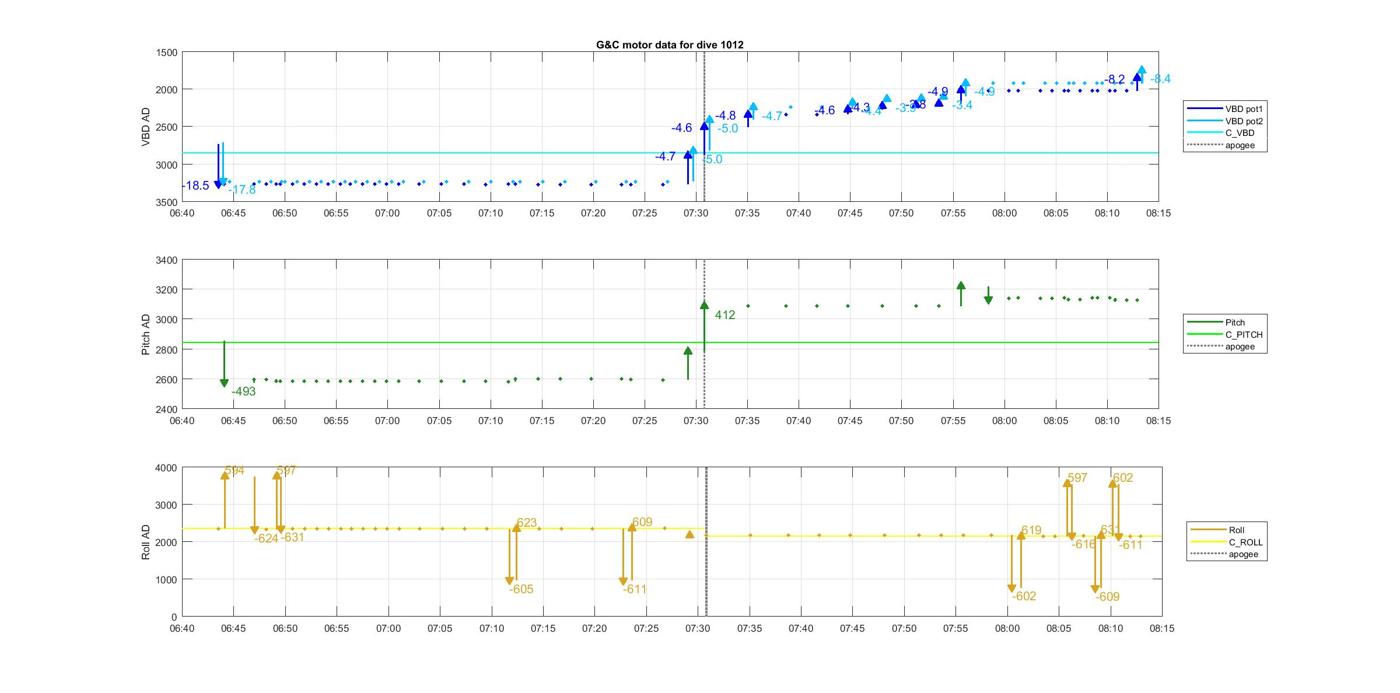Select the "594" roll data label
This screenshot has height=693, width=1400.
point(235,471)
